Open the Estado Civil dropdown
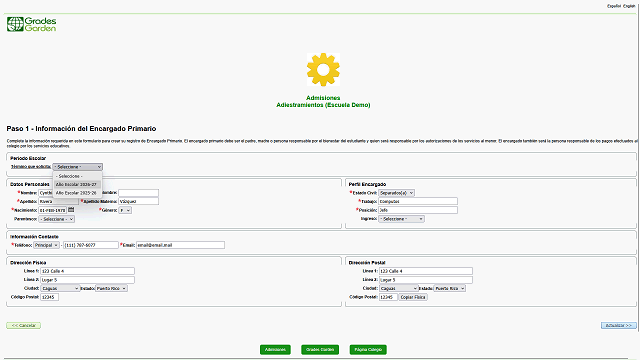Image resolution: width=640 pixels, height=360 pixels. tap(396, 193)
